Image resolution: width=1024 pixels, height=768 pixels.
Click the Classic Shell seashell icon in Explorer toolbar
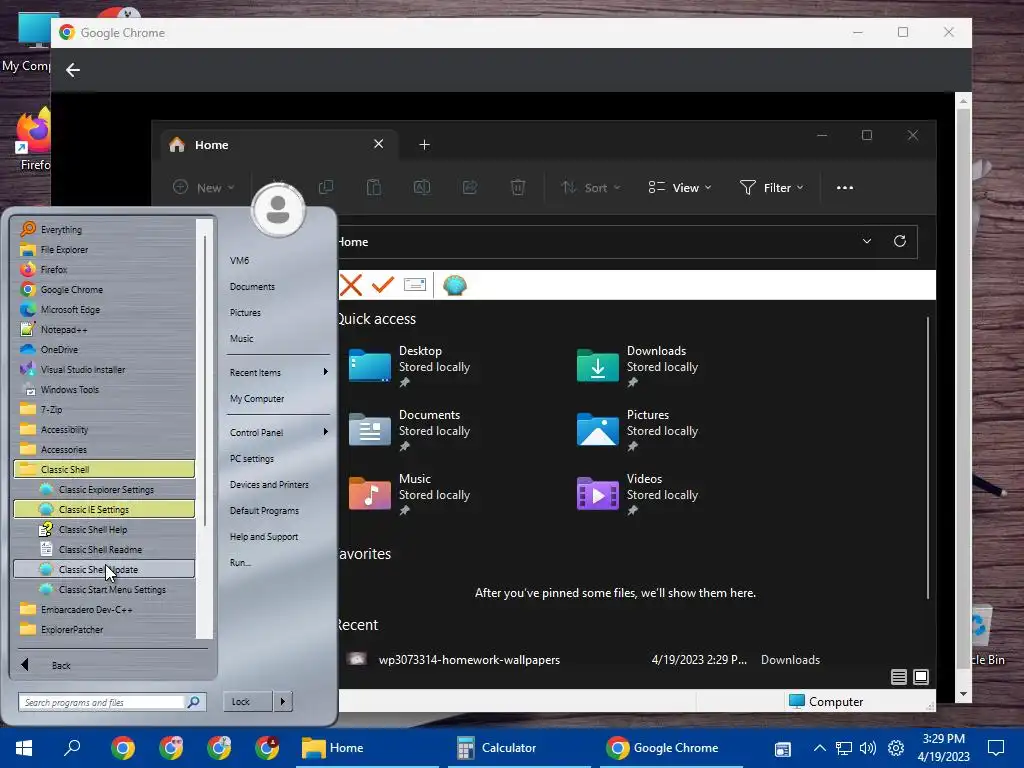pos(455,285)
